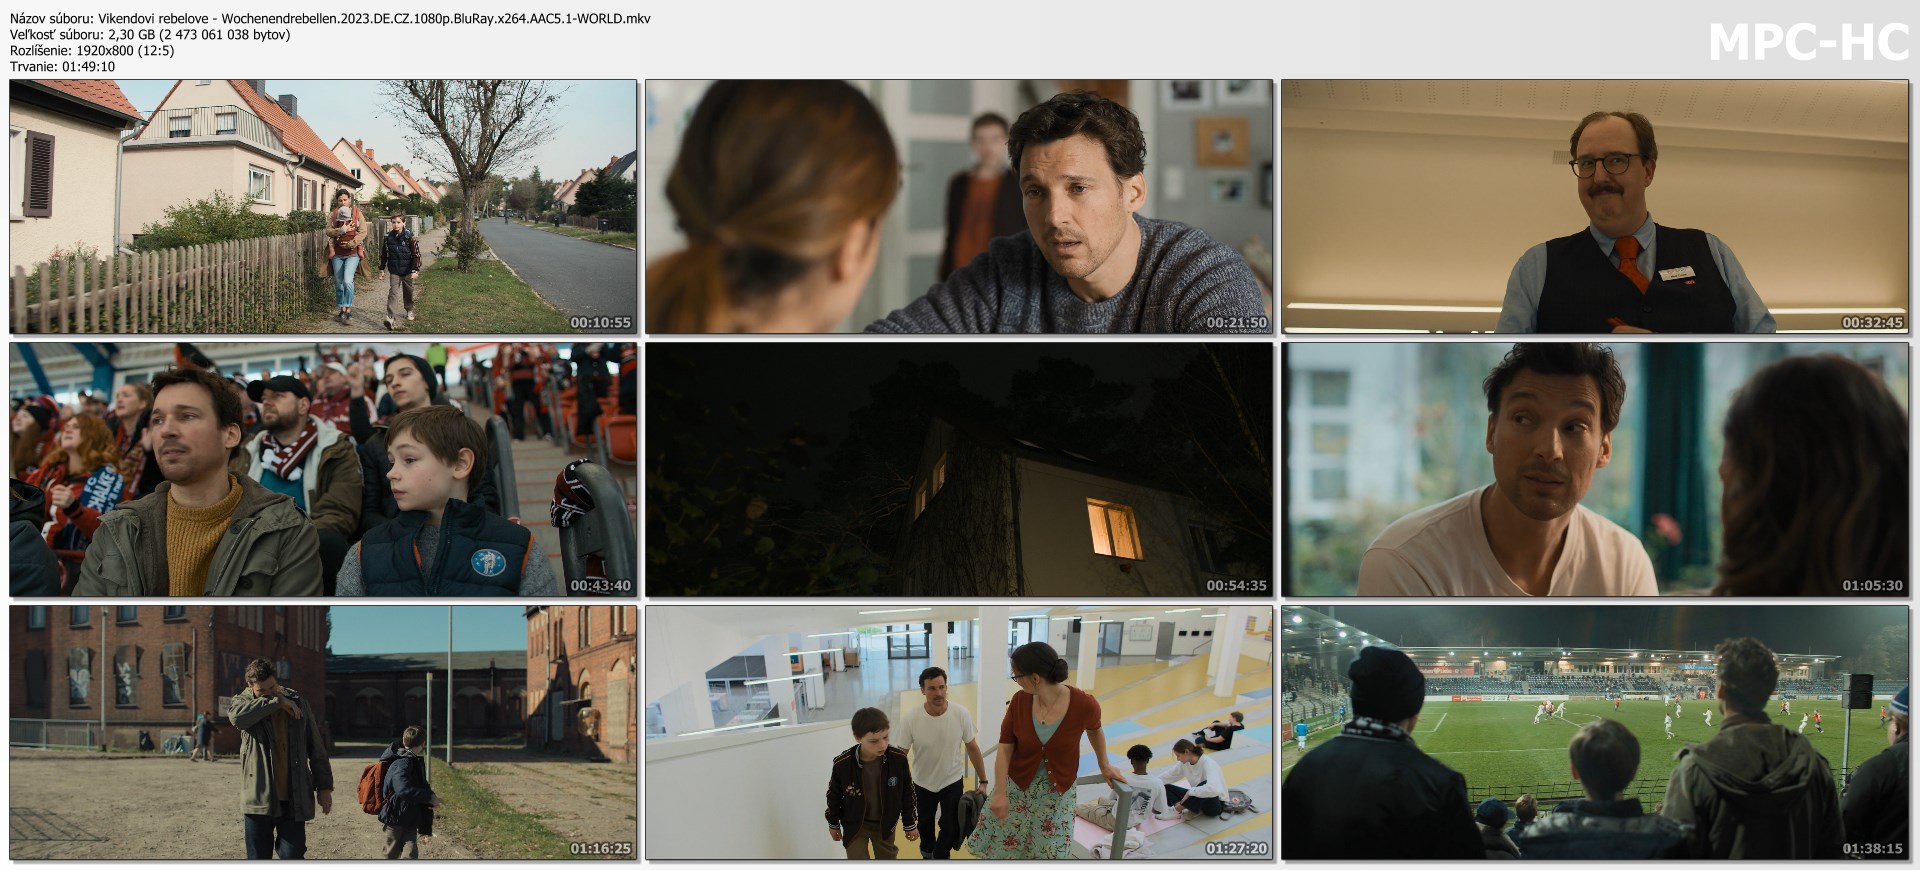Click the 01:05:30 timestamp label

click(1872, 586)
